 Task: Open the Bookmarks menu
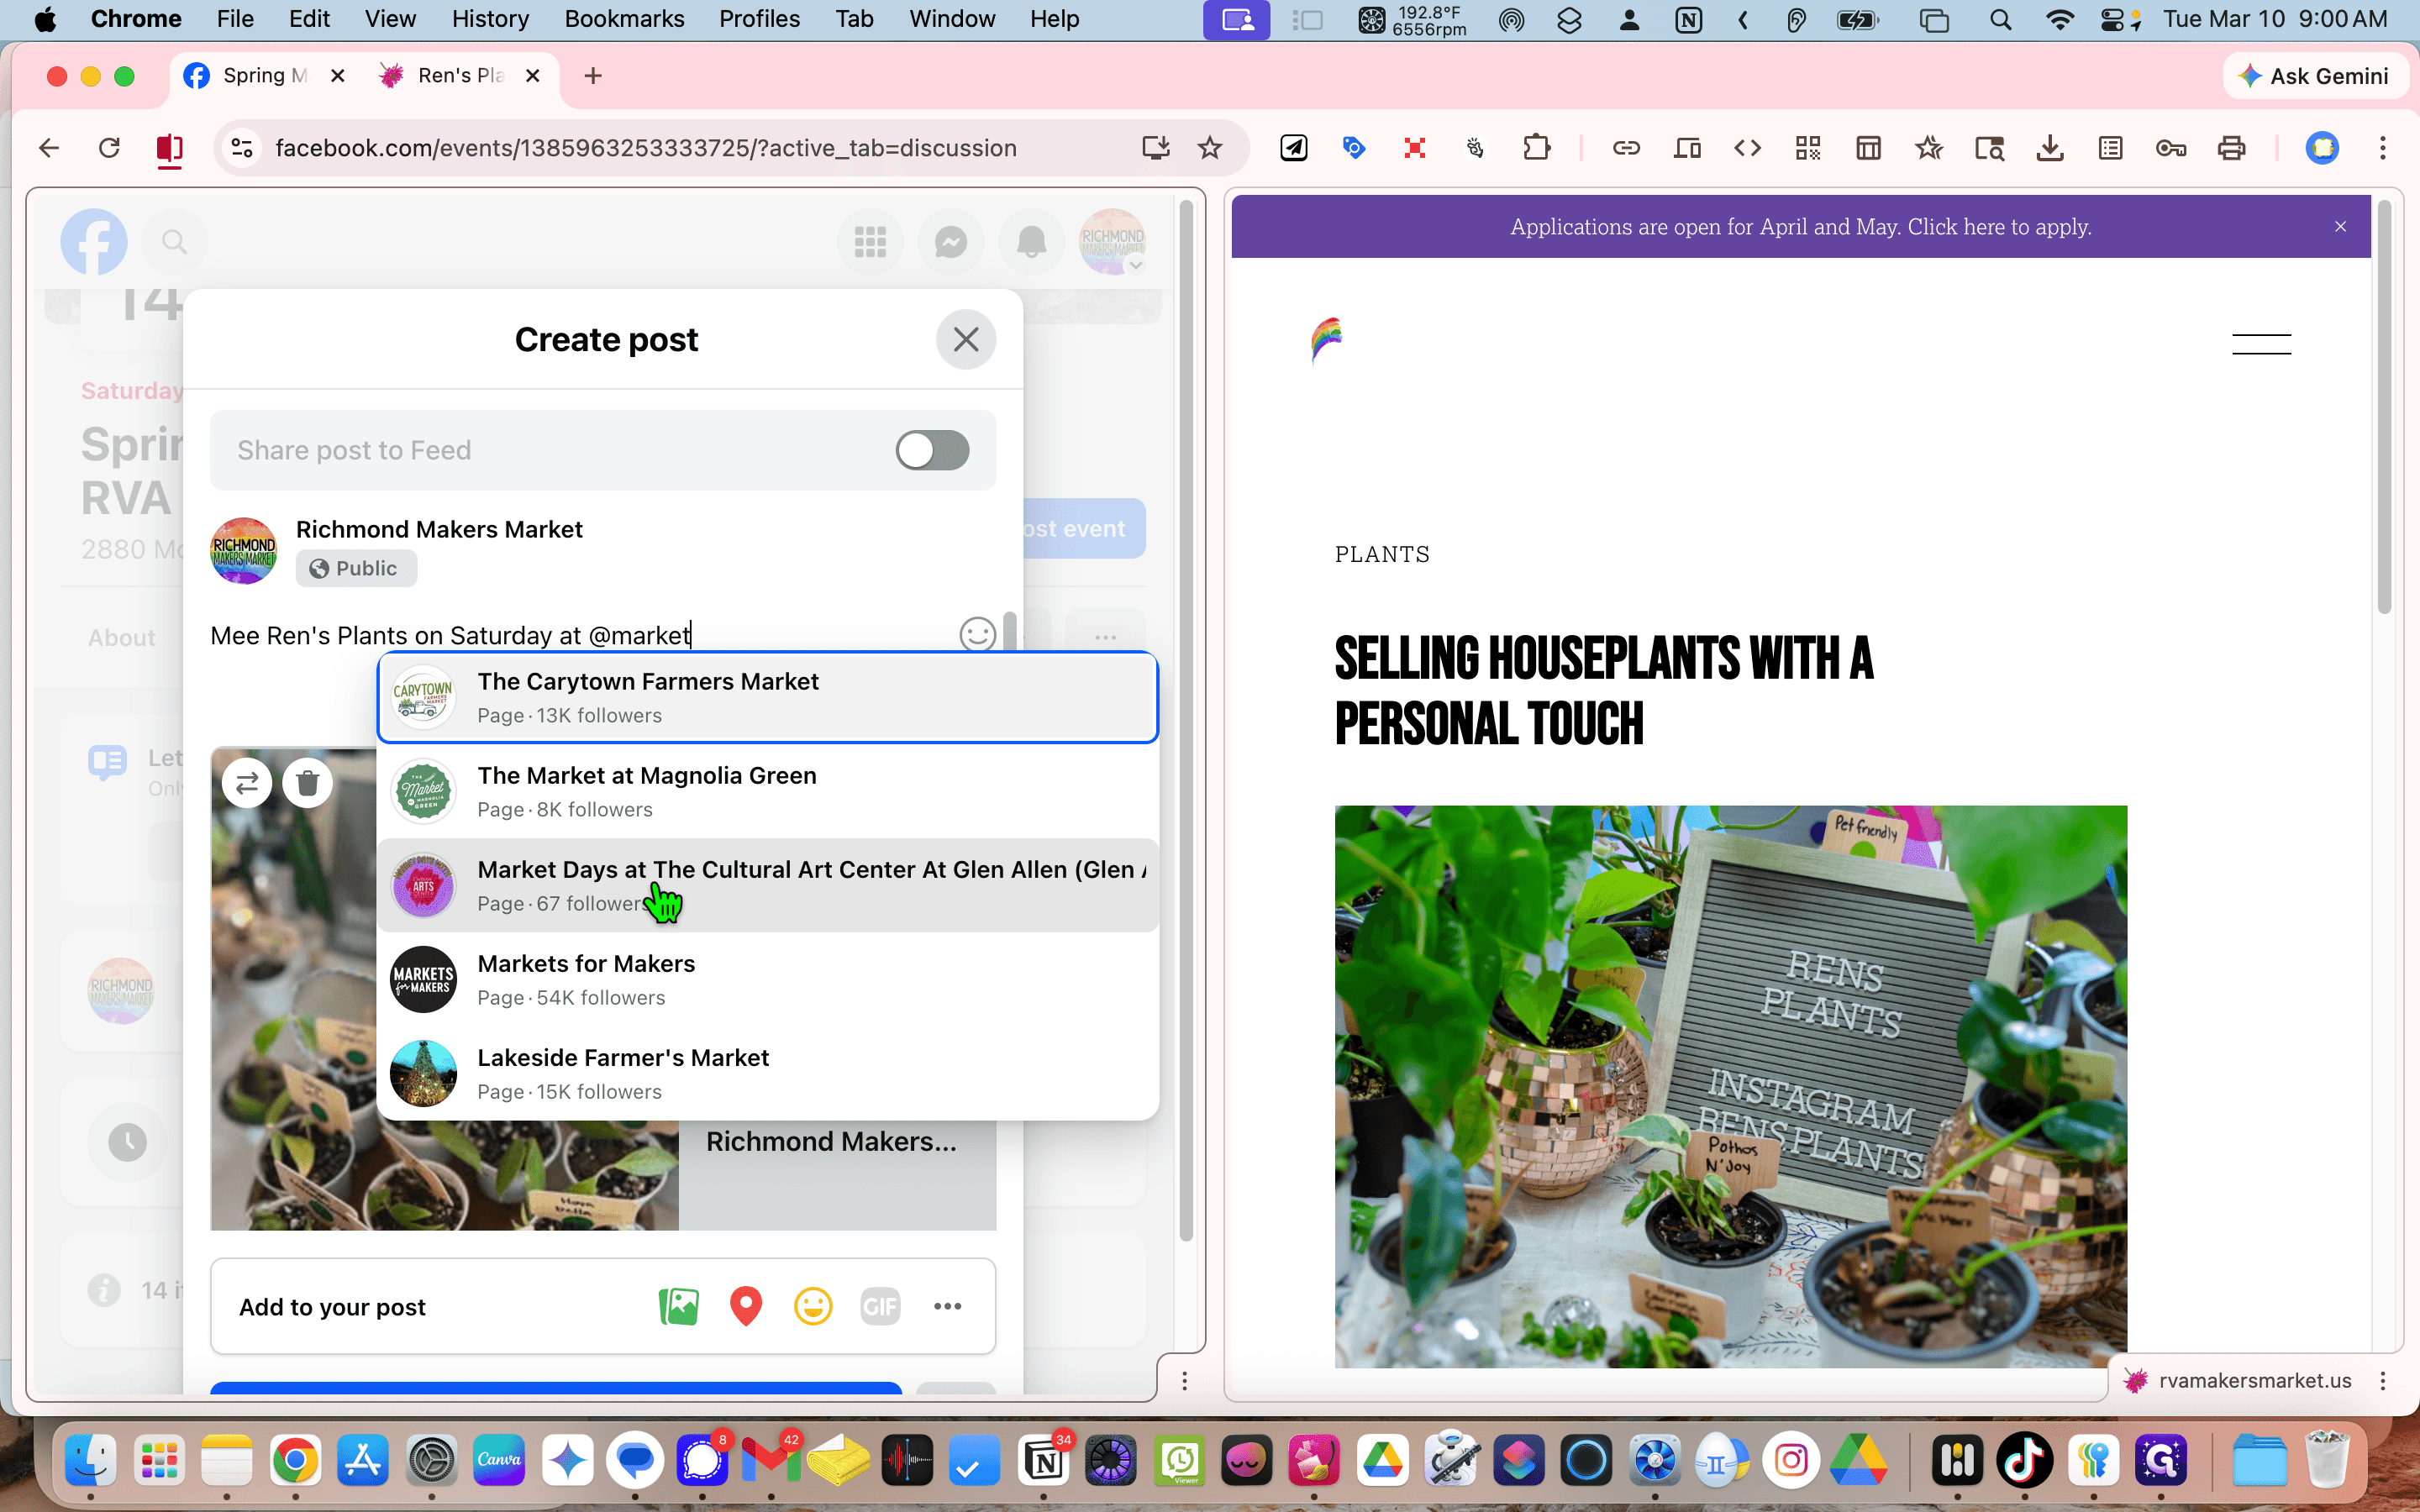[624, 19]
